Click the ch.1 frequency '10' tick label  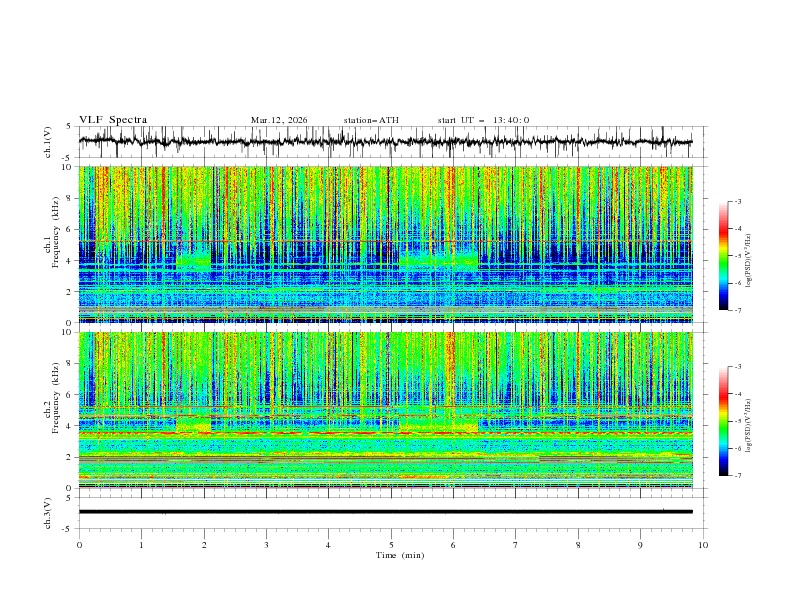point(69,167)
